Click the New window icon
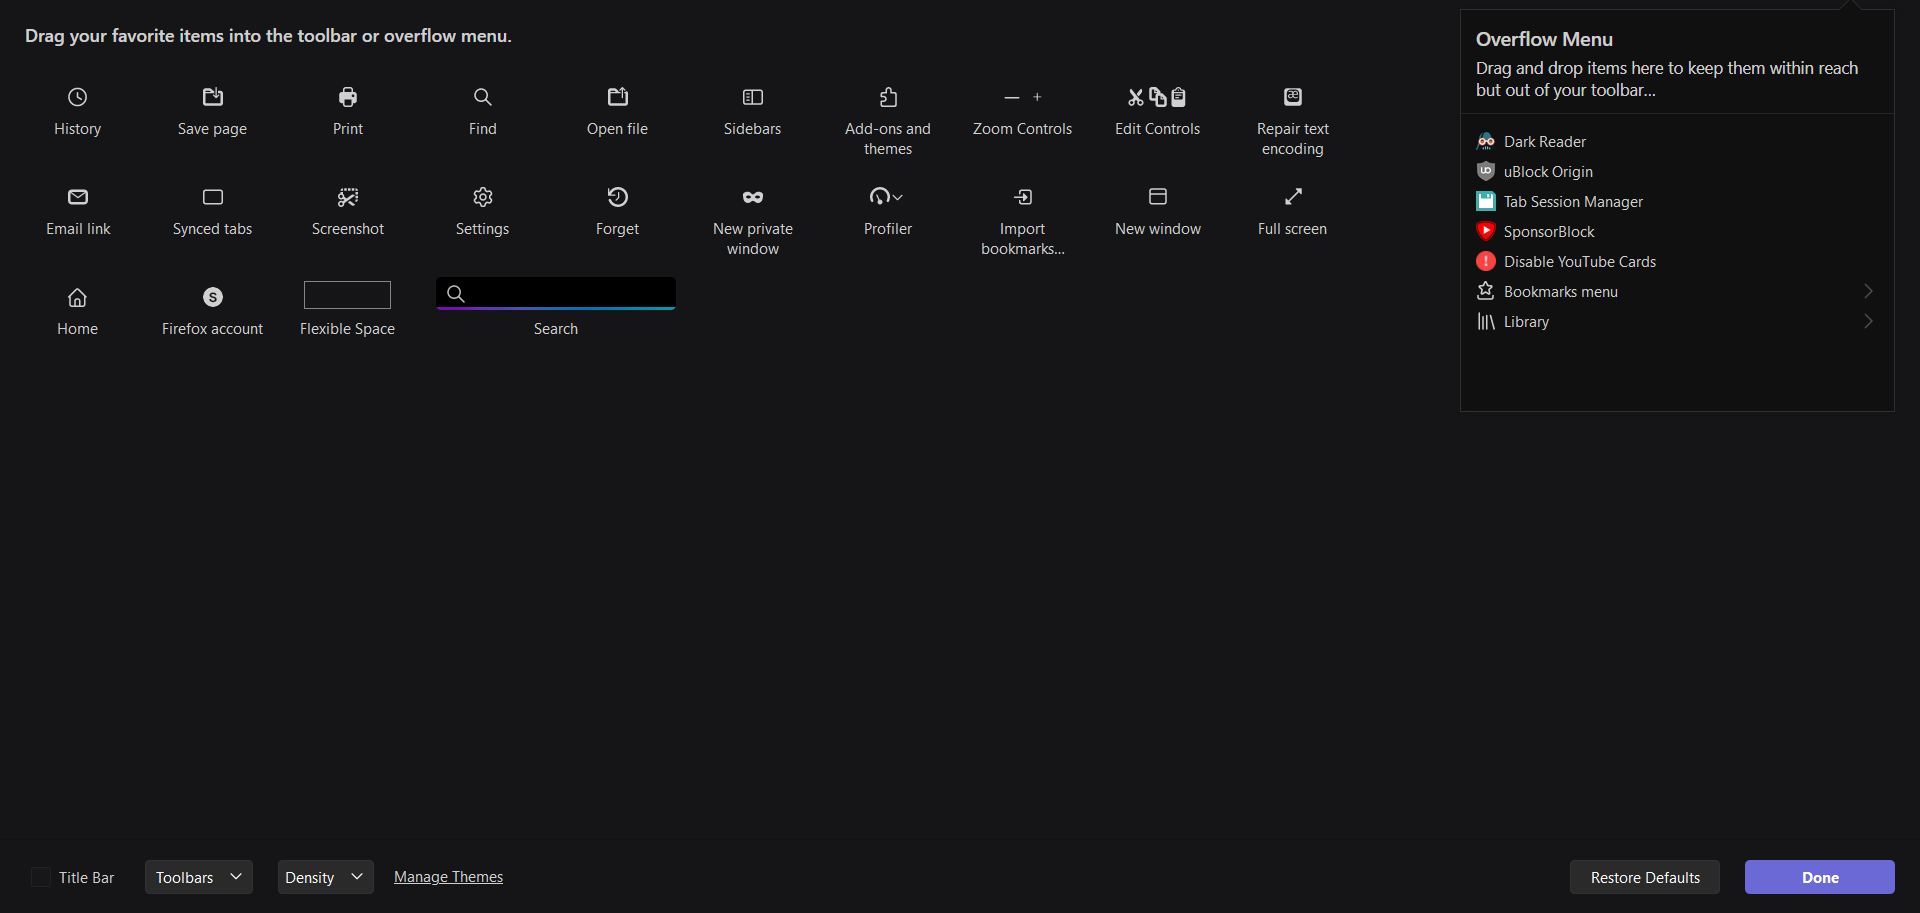 point(1158,196)
